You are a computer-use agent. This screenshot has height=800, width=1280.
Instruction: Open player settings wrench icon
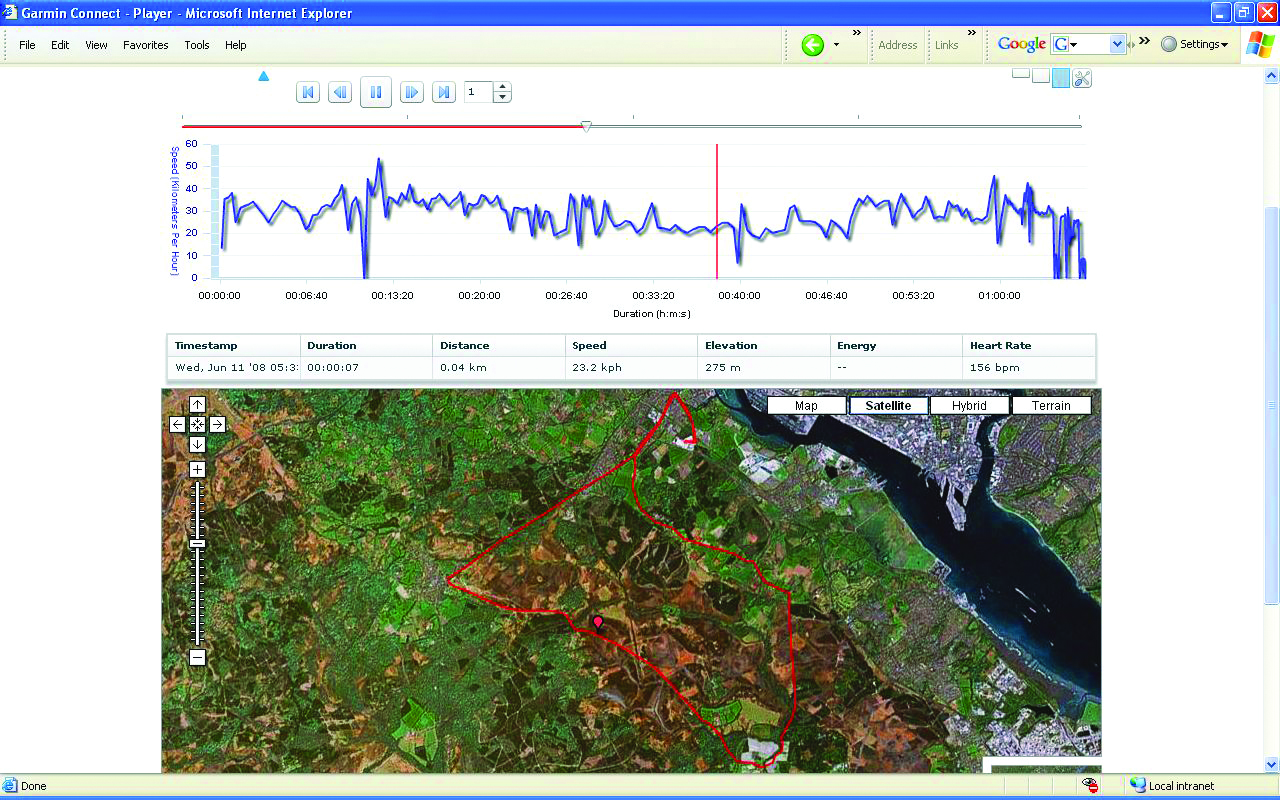coord(1082,79)
